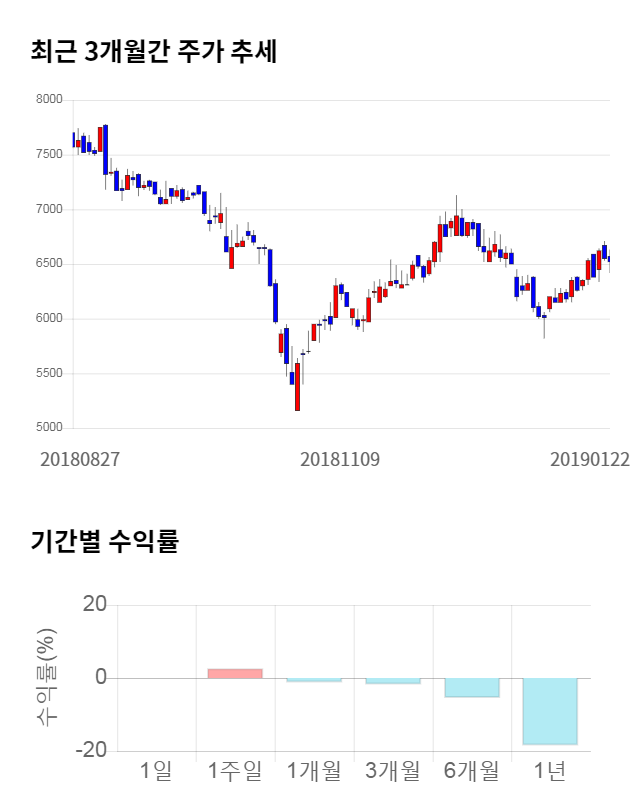Click the '수익률(%)' vertical axis title
The height and width of the screenshot is (810, 640).
pyautogui.click(x=48, y=677)
